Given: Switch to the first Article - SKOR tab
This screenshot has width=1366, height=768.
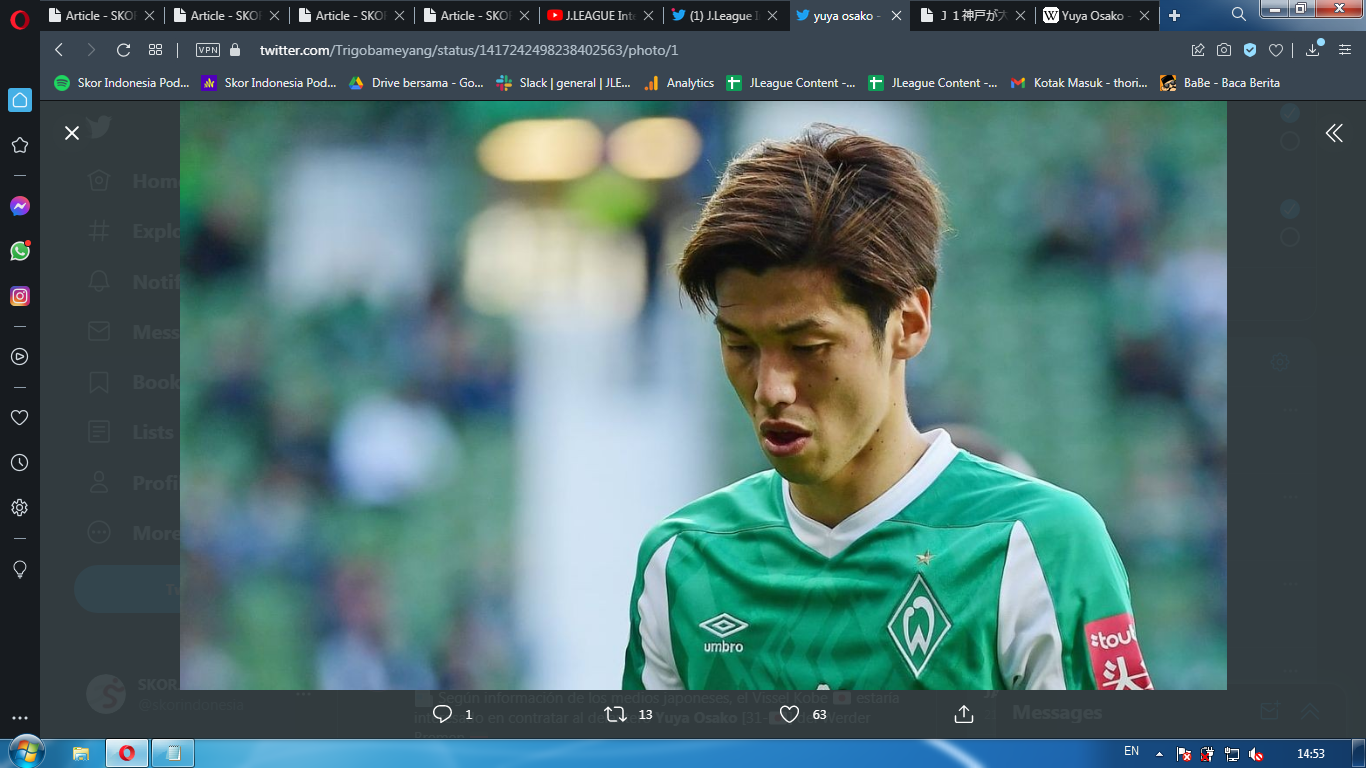Looking at the screenshot, I should [x=100, y=15].
